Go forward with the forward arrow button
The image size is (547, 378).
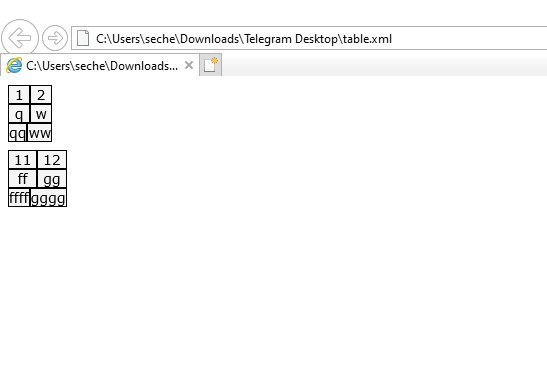pyautogui.click(x=55, y=38)
